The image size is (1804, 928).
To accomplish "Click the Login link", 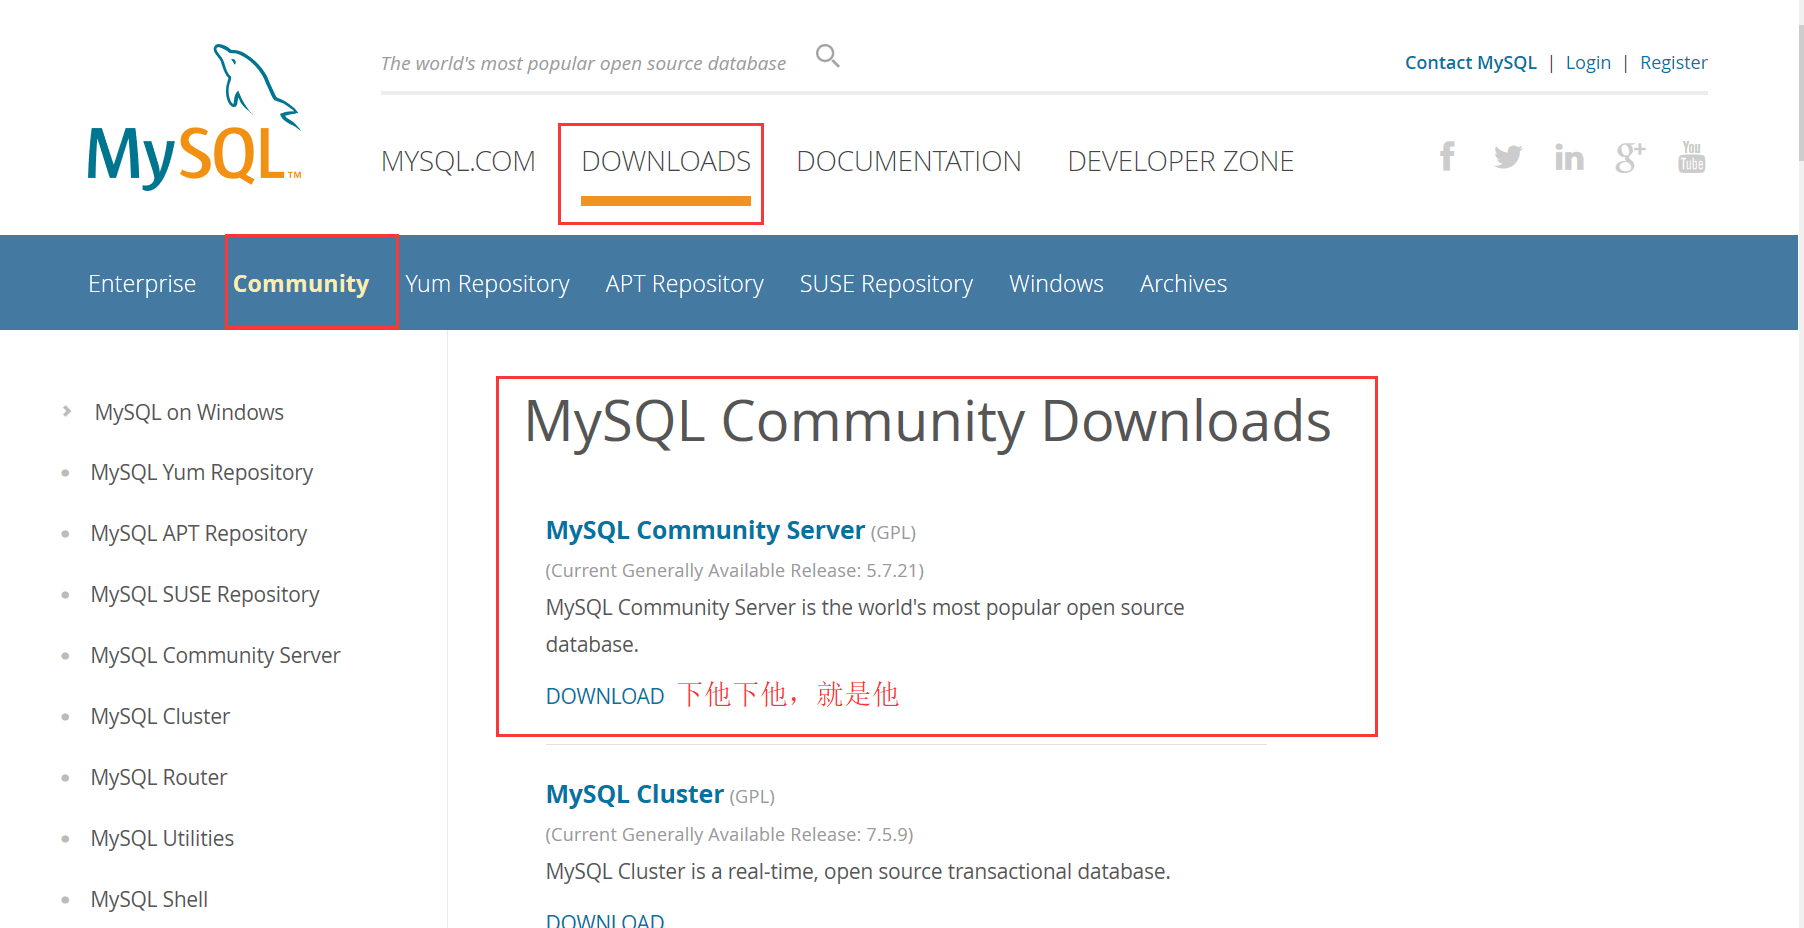I will (x=1588, y=63).
